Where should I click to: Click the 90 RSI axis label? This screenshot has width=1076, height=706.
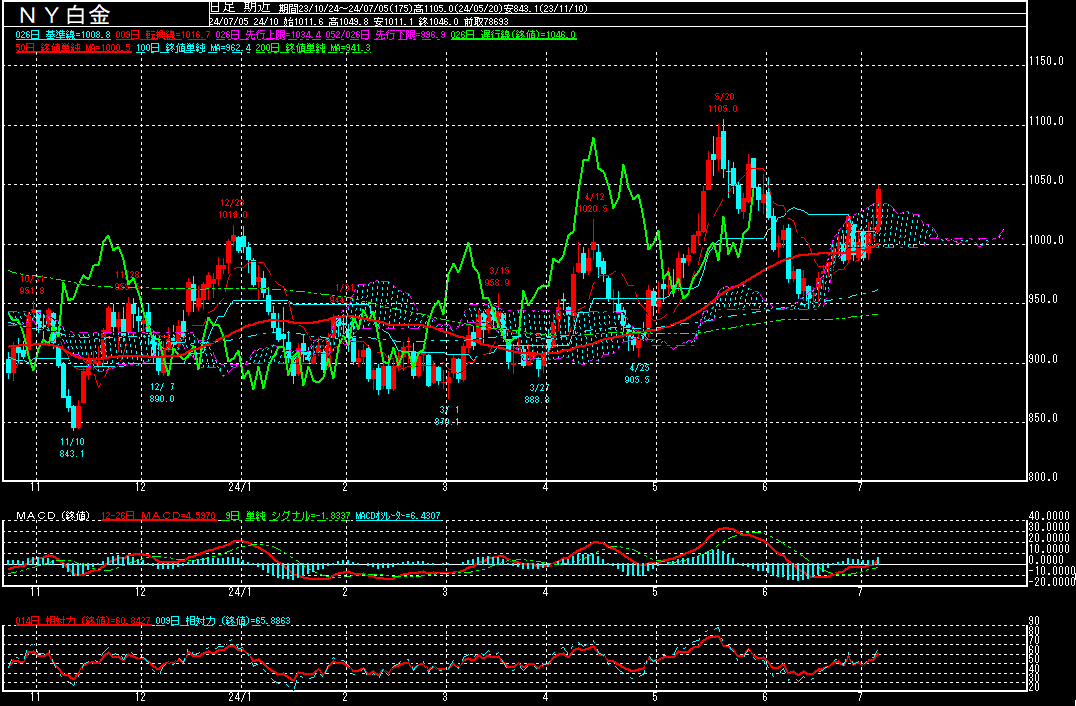tap(1034, 621)
